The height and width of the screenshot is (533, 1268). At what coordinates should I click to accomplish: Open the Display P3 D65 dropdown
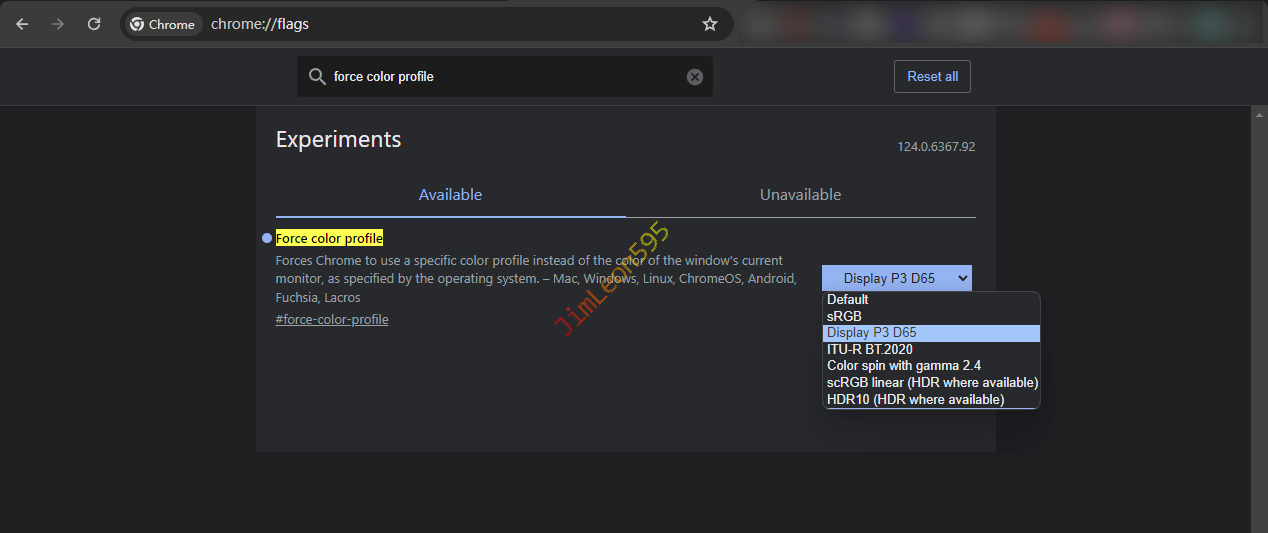[x=896, y=278]
